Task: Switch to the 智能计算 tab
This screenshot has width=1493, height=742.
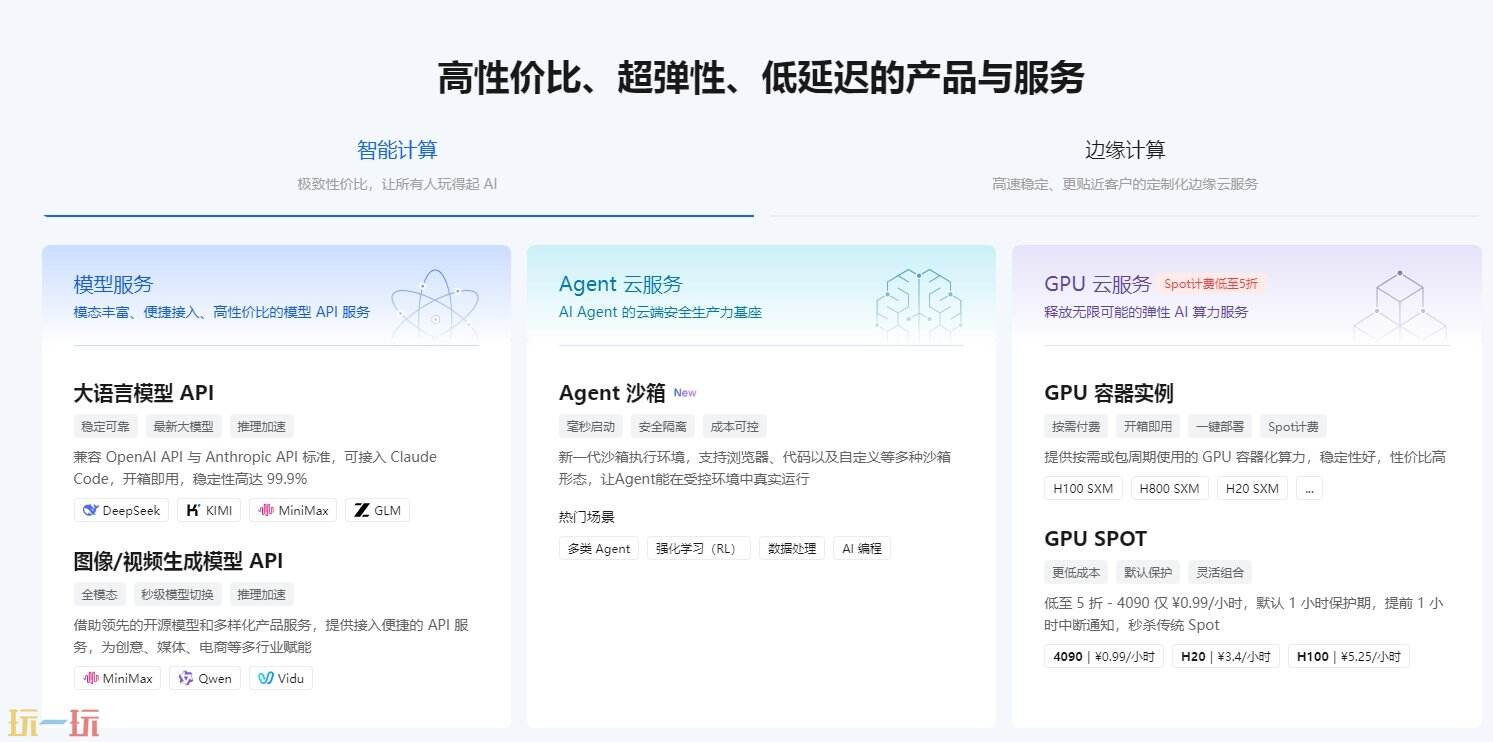Action: (398, 148)
